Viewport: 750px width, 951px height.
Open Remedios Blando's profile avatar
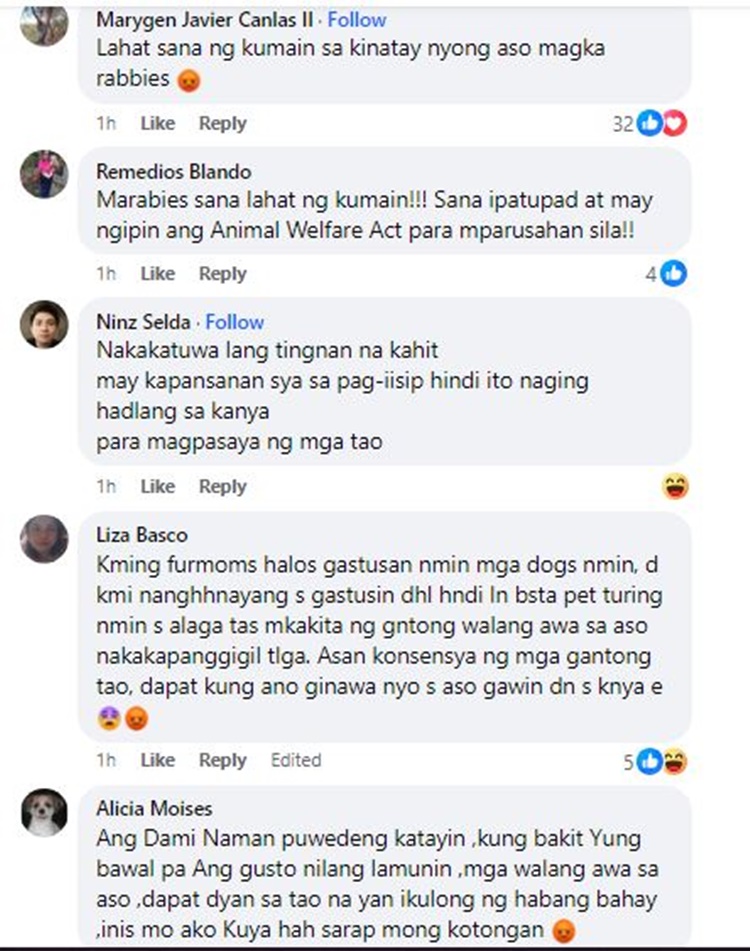coord(44,174)
